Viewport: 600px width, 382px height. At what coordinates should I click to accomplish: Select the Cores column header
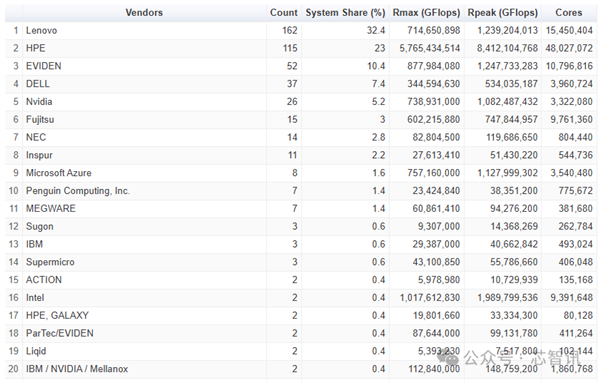coord(569,13)
